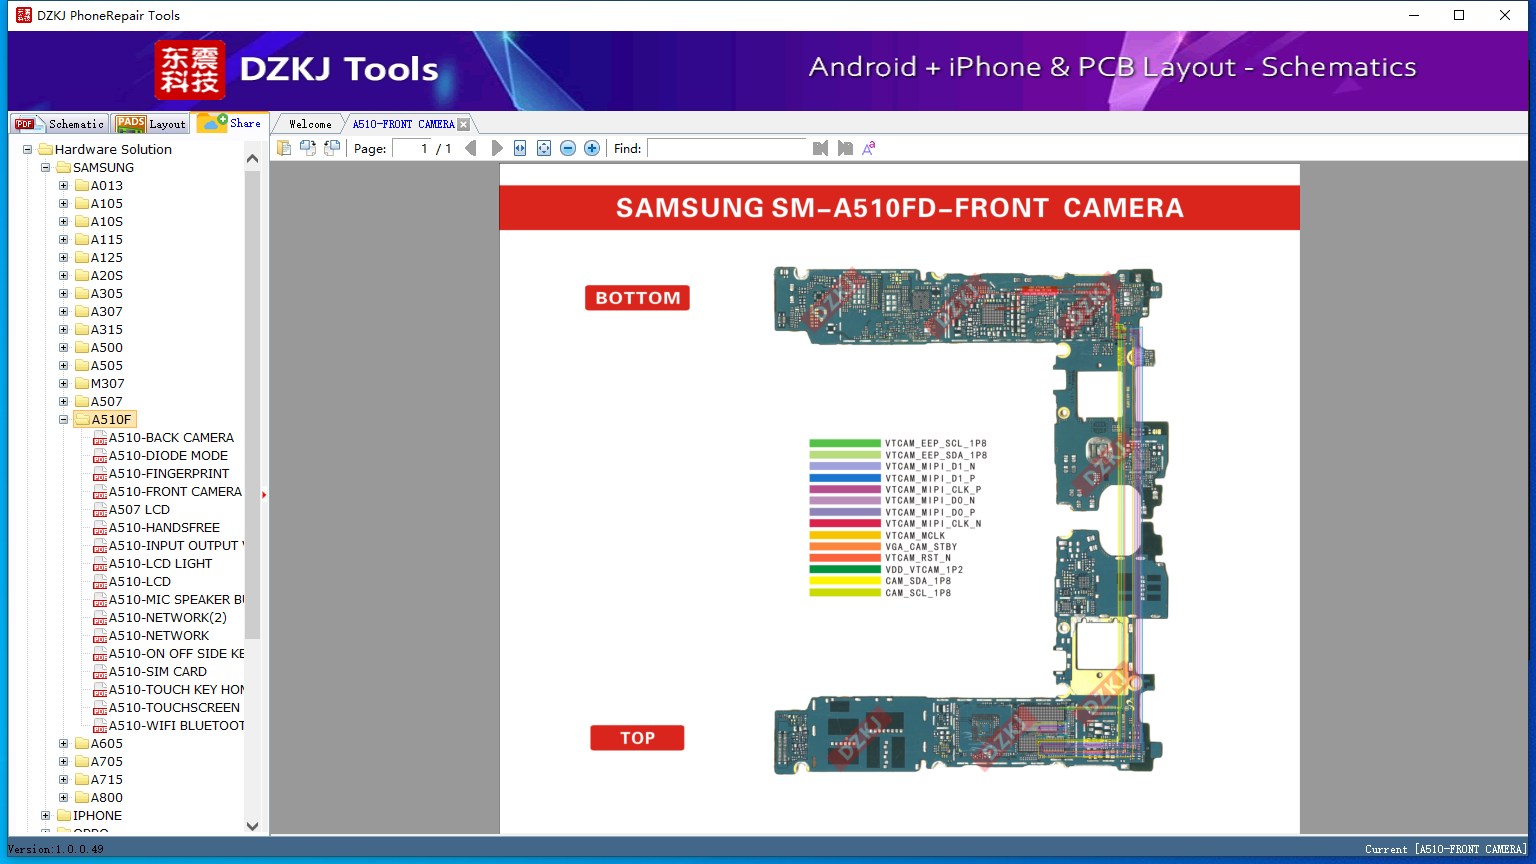Expand the A307 folder

(64, 311)
